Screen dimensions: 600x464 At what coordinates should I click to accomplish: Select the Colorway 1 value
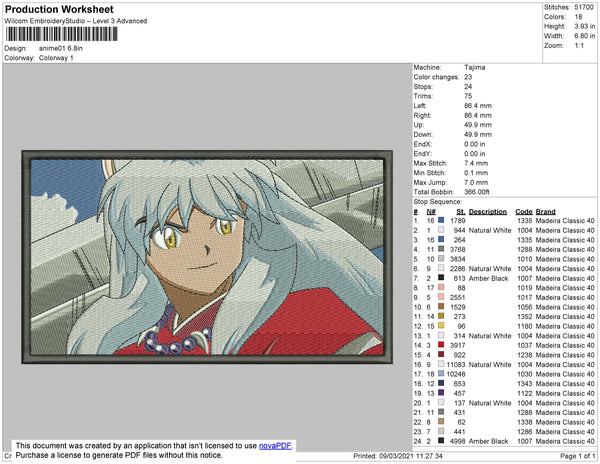click(x=56, y=58)
